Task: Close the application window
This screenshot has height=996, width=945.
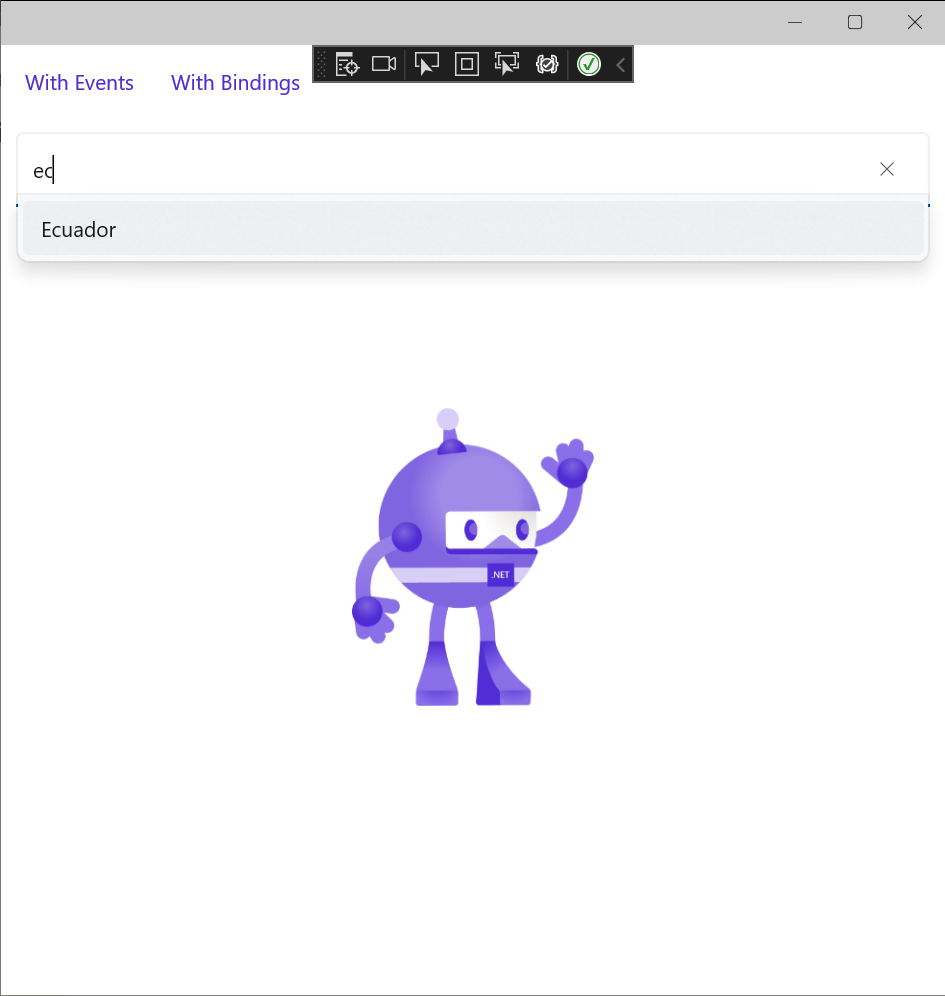Action: point(915,22)
